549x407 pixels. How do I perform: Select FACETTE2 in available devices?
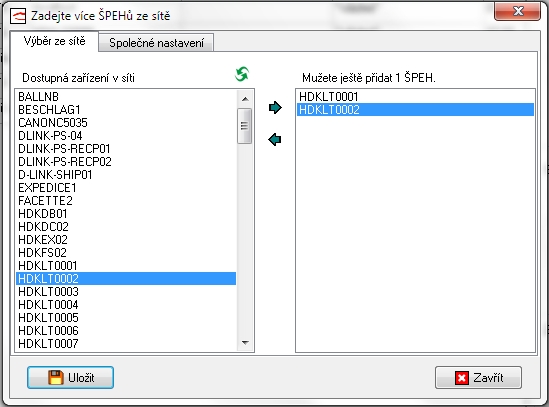tap(126, 201)
